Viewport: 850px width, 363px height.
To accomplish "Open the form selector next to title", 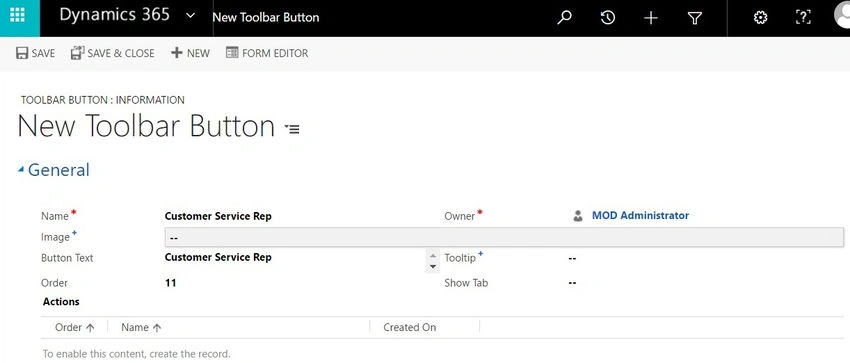I will tap(292, 128).
